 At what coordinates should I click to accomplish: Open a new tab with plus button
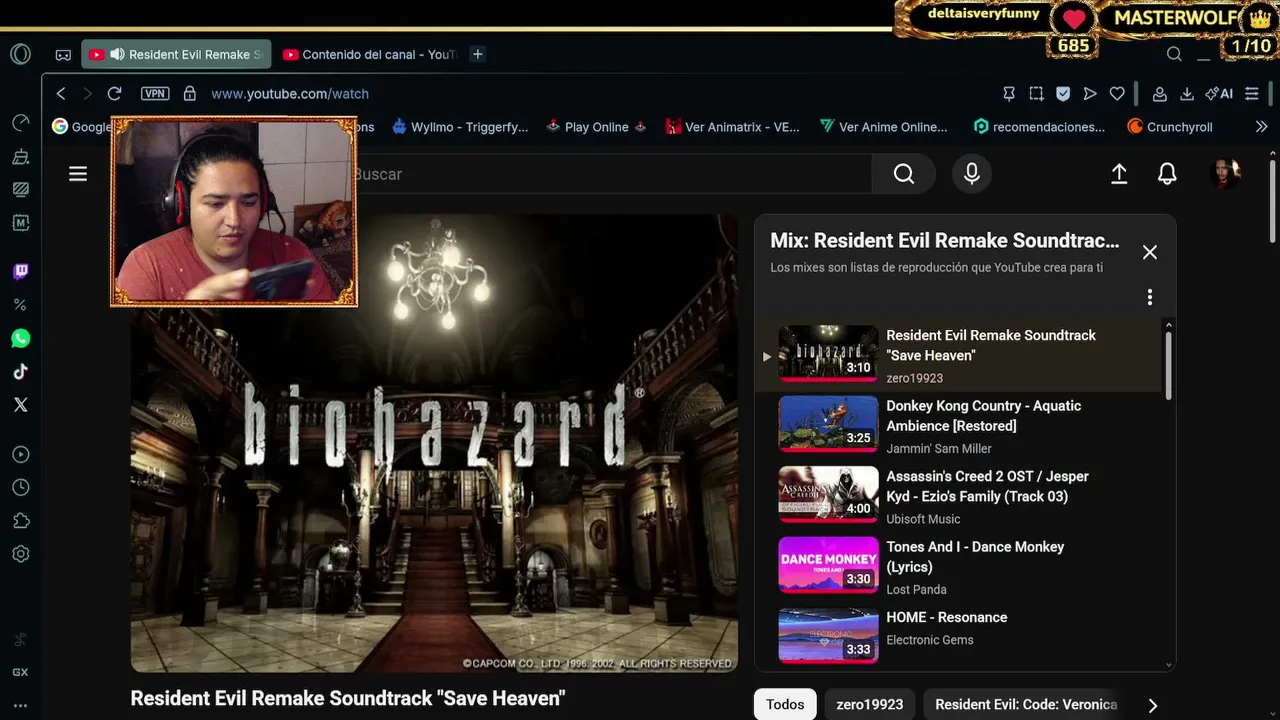pos(478,54)
